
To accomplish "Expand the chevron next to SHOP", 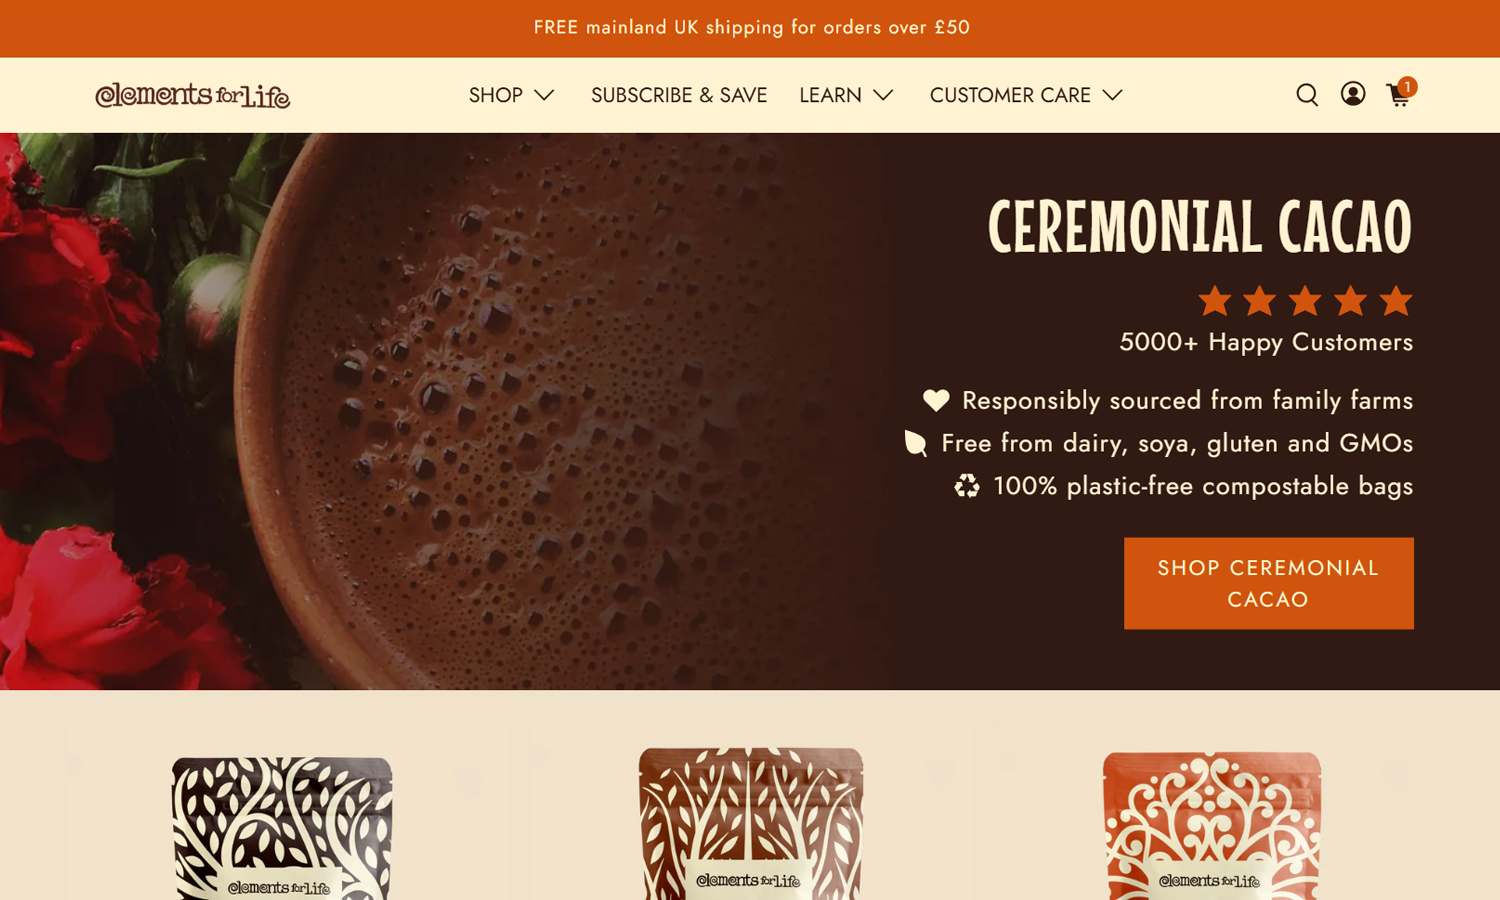I will (544, 95).
